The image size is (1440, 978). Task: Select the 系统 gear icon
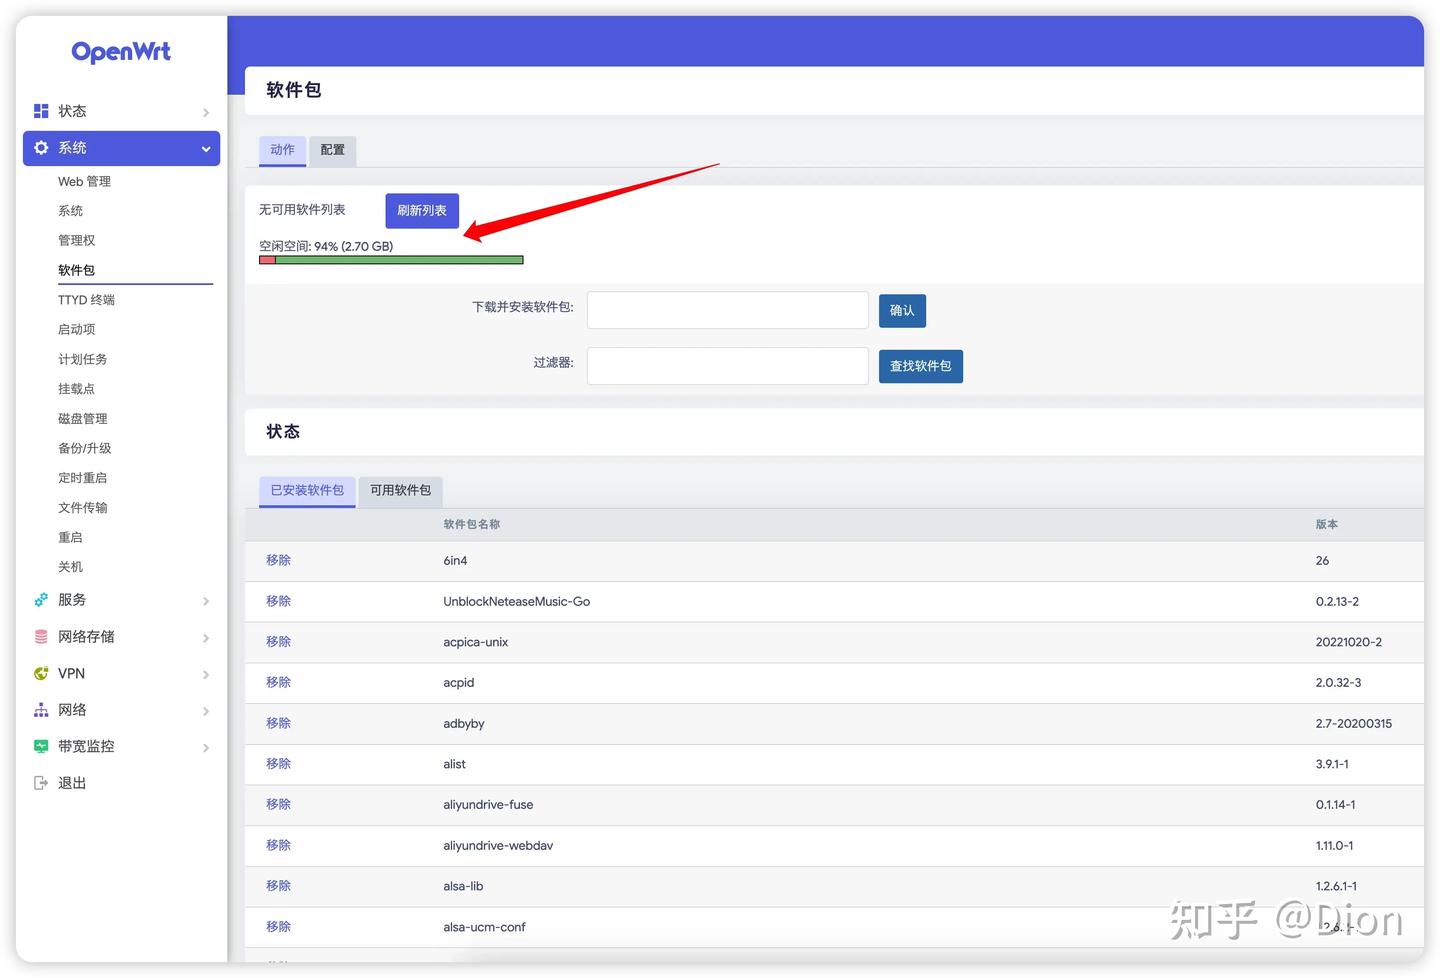coord(41,148)
